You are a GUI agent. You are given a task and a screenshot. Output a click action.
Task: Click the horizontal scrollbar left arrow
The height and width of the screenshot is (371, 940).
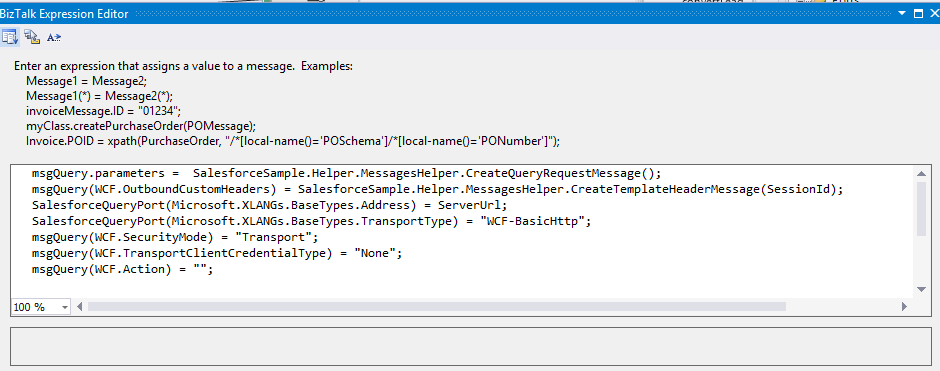[80, 307]
